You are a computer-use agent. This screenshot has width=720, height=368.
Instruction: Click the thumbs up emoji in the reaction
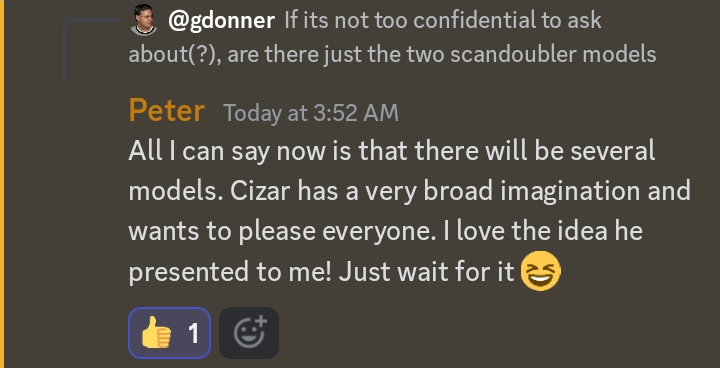click(156, 333)
